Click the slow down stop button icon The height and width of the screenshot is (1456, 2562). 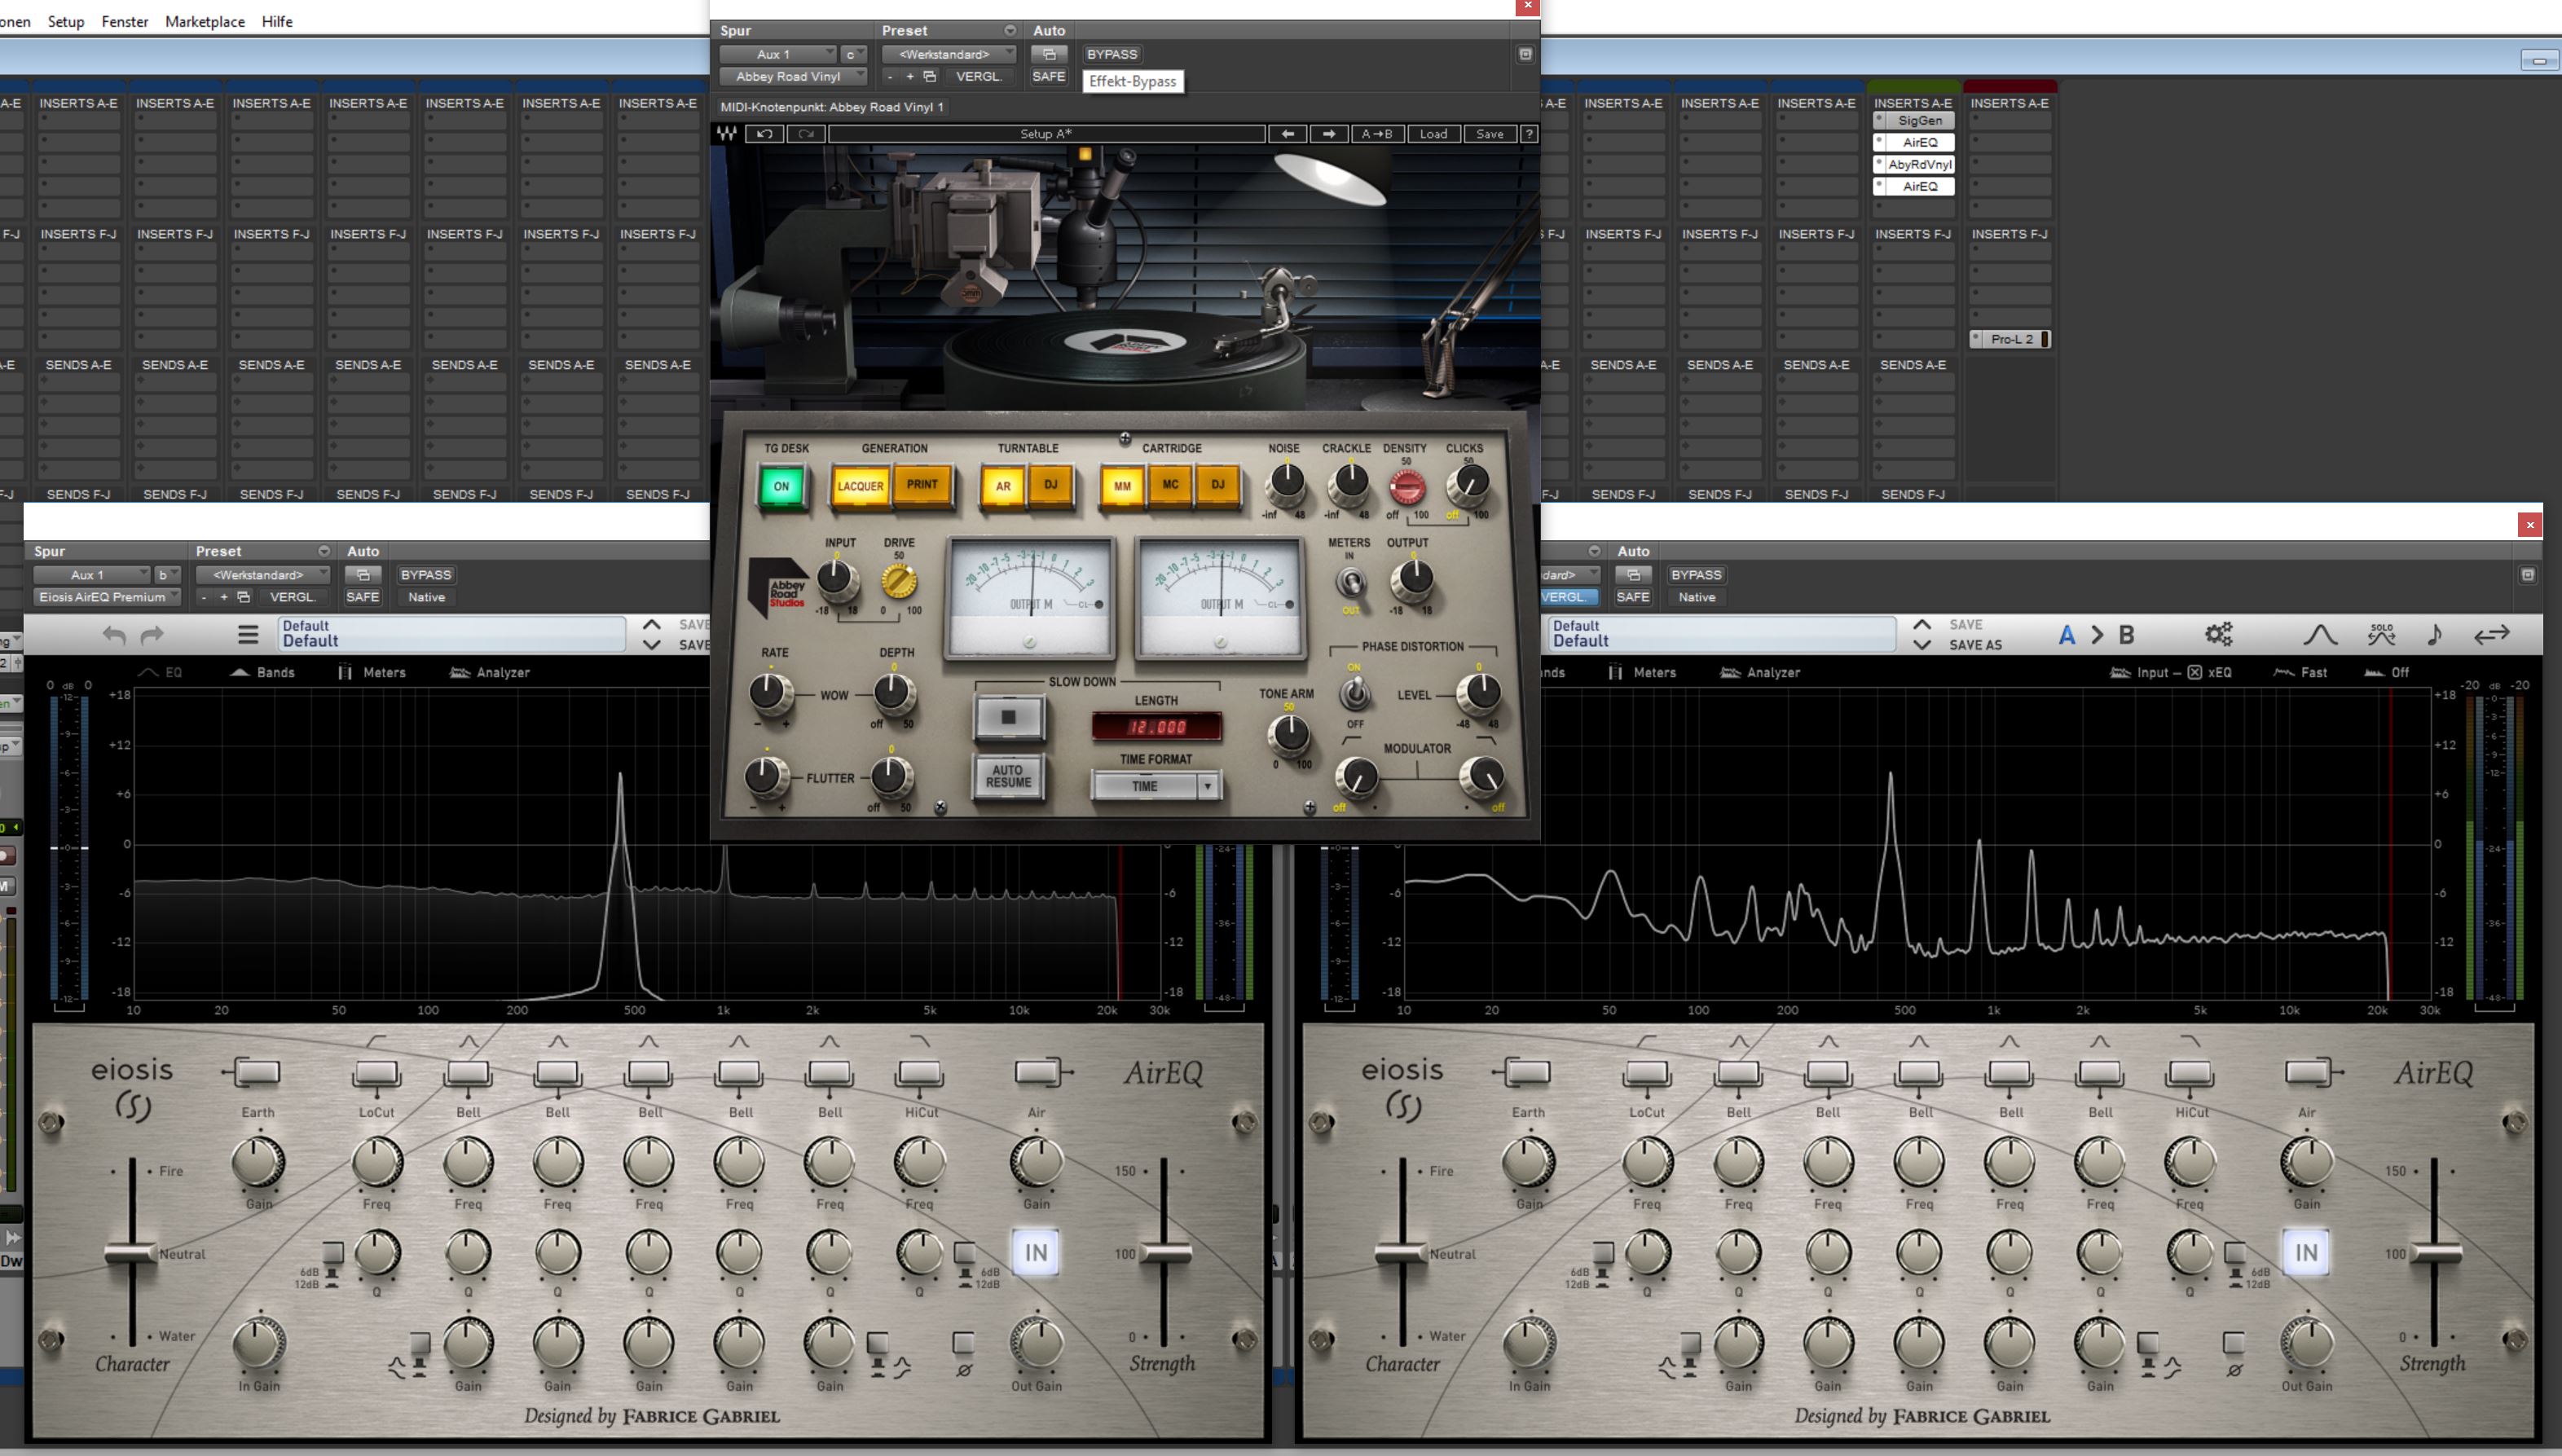[1009, 717]
